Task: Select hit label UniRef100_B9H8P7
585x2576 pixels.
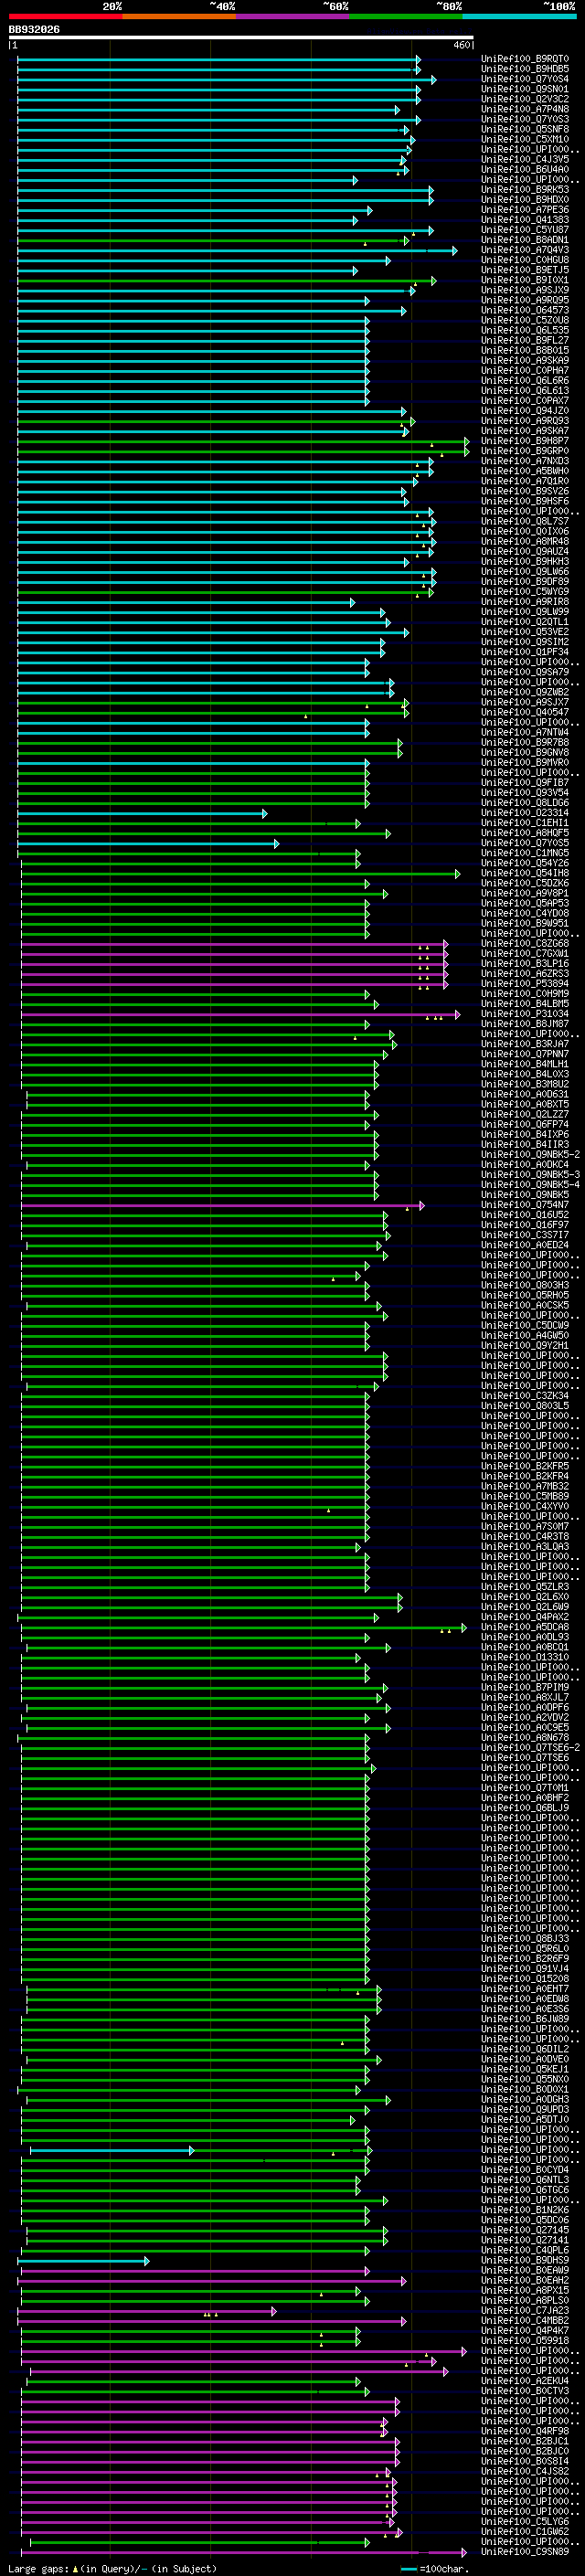Action: [525, 441]
